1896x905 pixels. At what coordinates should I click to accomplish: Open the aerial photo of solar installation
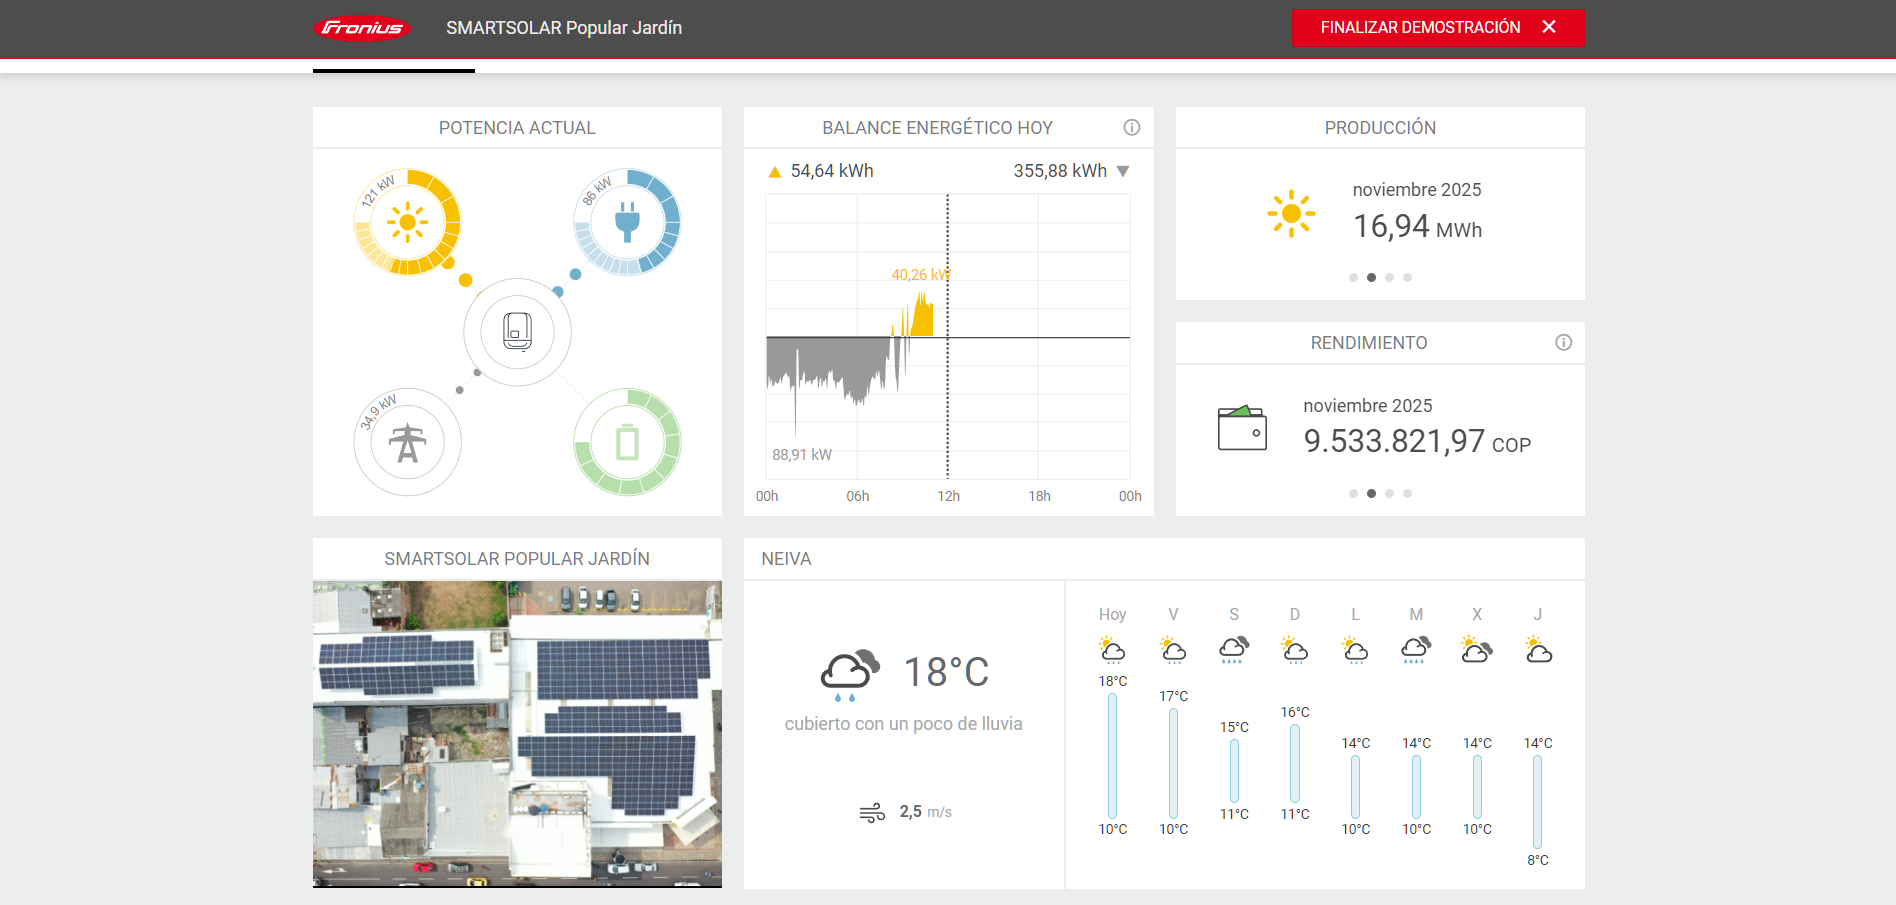point(517,734)
